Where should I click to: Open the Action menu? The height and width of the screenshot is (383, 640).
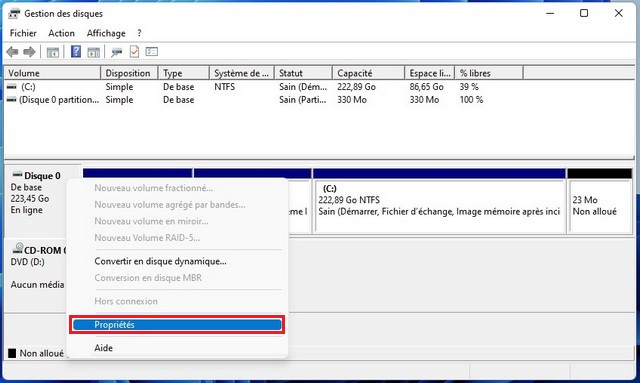(62, 33)
